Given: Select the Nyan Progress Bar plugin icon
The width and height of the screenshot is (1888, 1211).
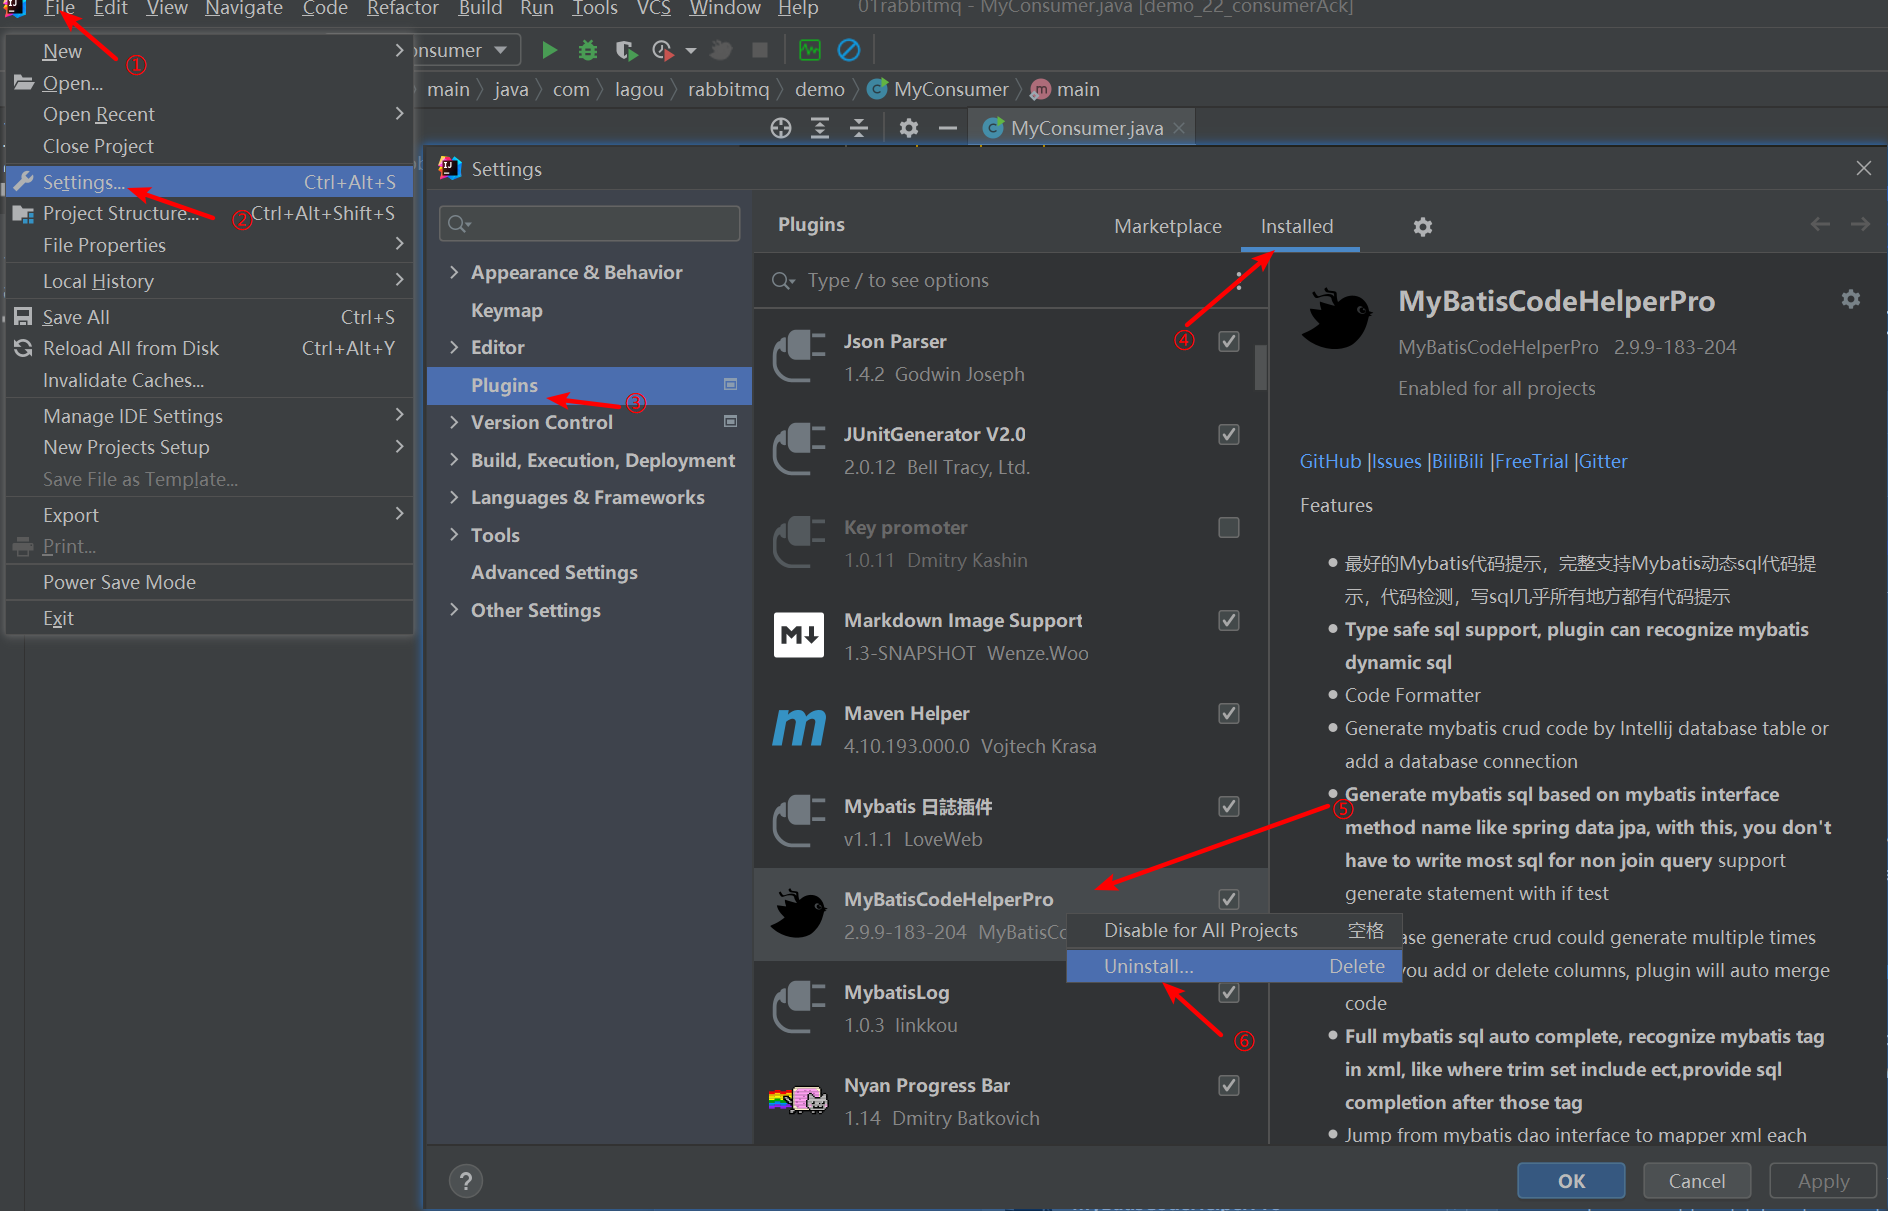Looking at the screenshot, I should [x=799, y=1101].
